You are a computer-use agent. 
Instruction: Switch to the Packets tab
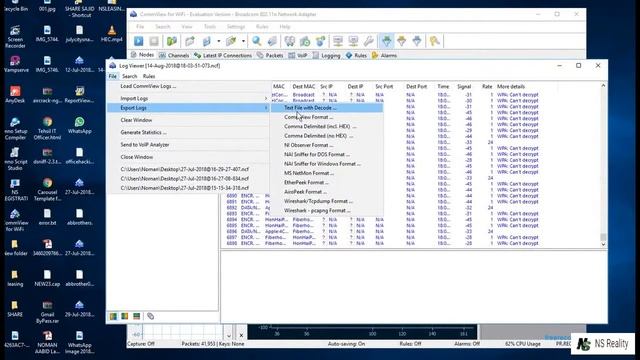270,55
